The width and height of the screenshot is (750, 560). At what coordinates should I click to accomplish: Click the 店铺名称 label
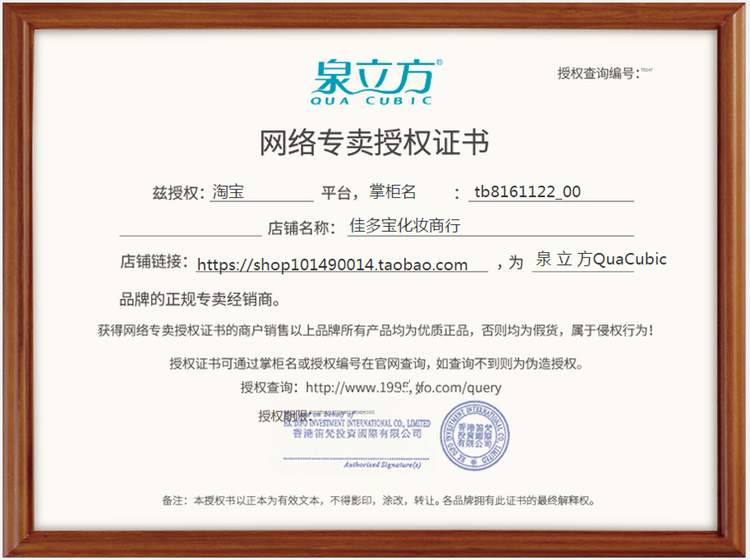pos(301,228)
